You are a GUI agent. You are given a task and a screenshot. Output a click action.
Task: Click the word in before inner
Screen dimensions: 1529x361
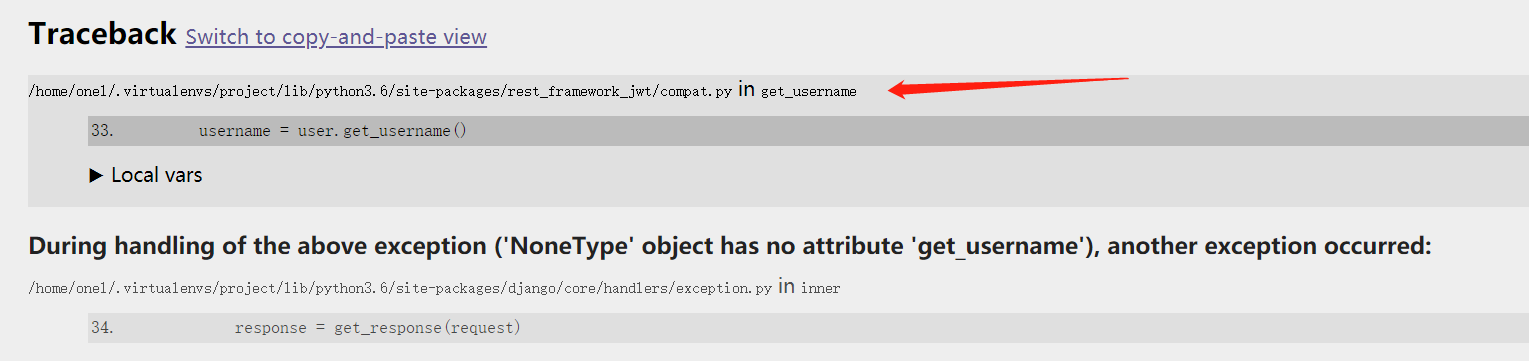tap(786, 287)
